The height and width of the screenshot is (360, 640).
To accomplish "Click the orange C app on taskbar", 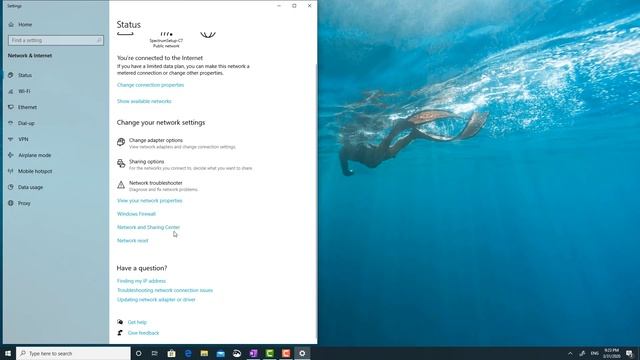I will [286, 353].
